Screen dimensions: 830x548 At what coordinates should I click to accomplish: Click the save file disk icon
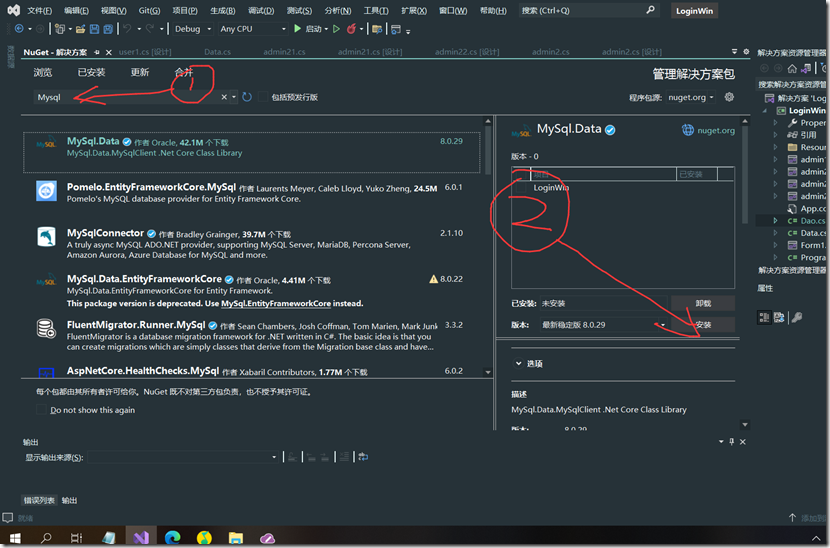[x=94, y=29]
